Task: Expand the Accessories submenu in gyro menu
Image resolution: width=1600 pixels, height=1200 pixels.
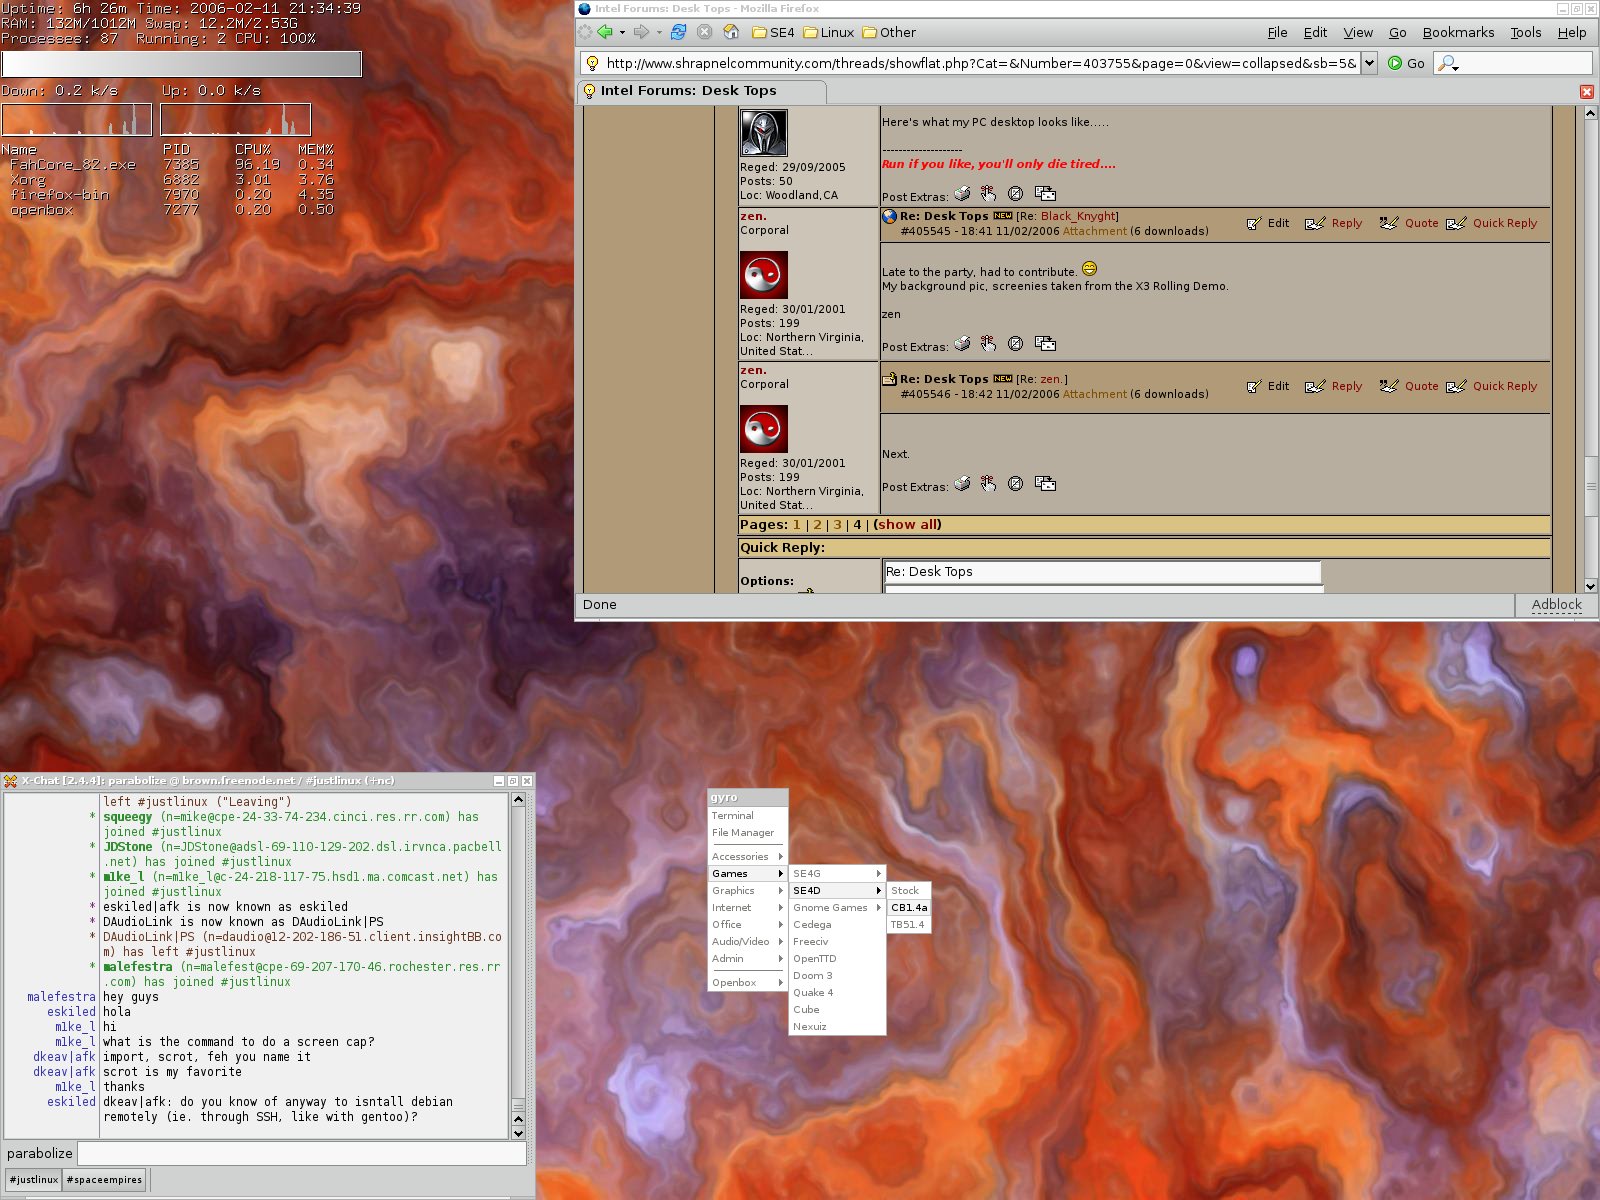Action: [x=746, y=857]
